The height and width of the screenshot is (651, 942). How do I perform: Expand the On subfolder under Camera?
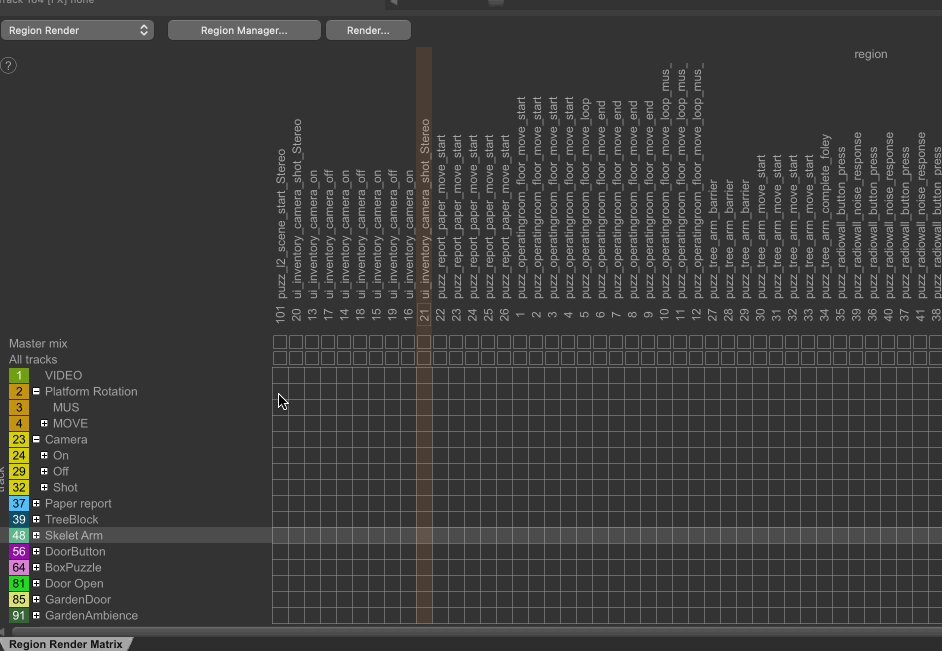pyautogui.click(x=44, y=455)
